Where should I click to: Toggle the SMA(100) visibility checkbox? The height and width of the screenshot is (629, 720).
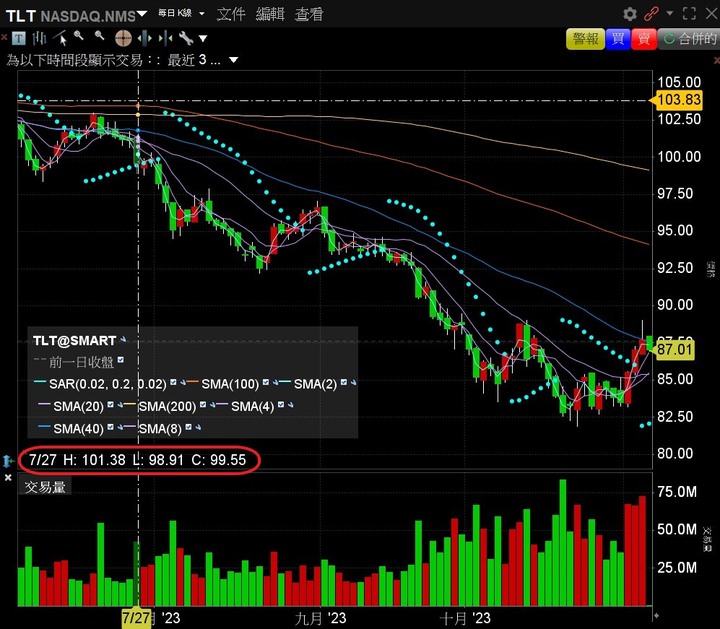(x=265, y=382)
